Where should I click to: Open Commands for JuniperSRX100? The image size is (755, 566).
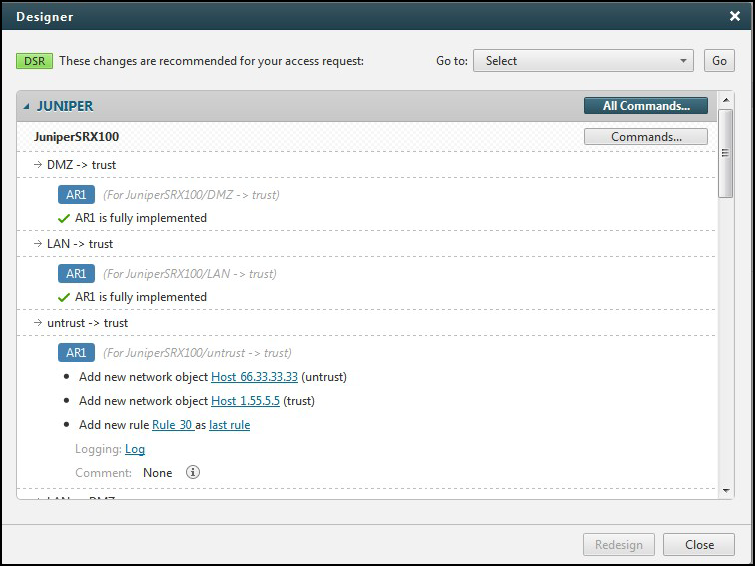point(645,137)
